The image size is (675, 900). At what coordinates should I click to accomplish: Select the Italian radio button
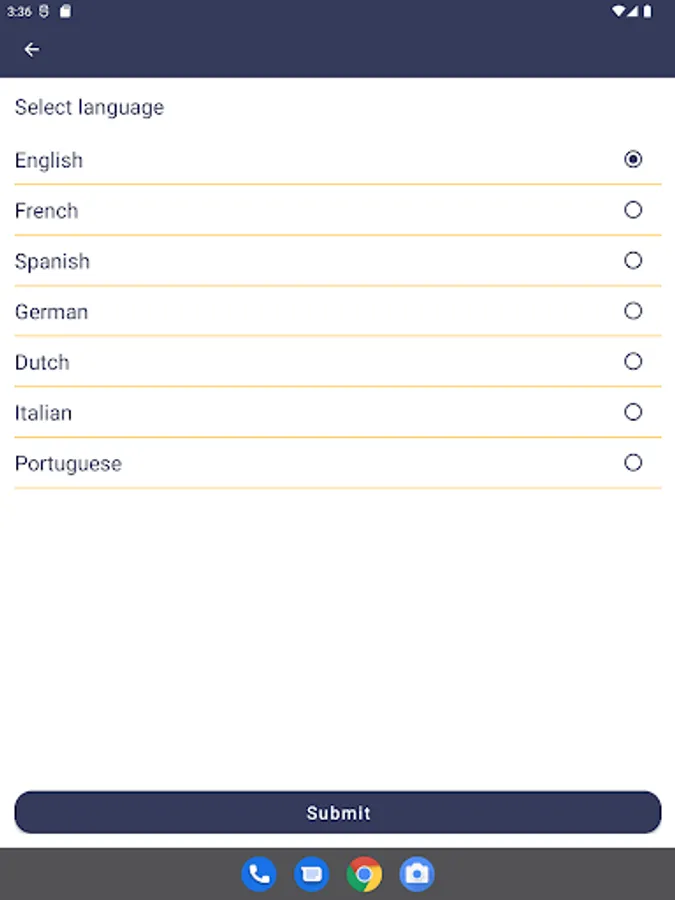[x=633, y=412]
